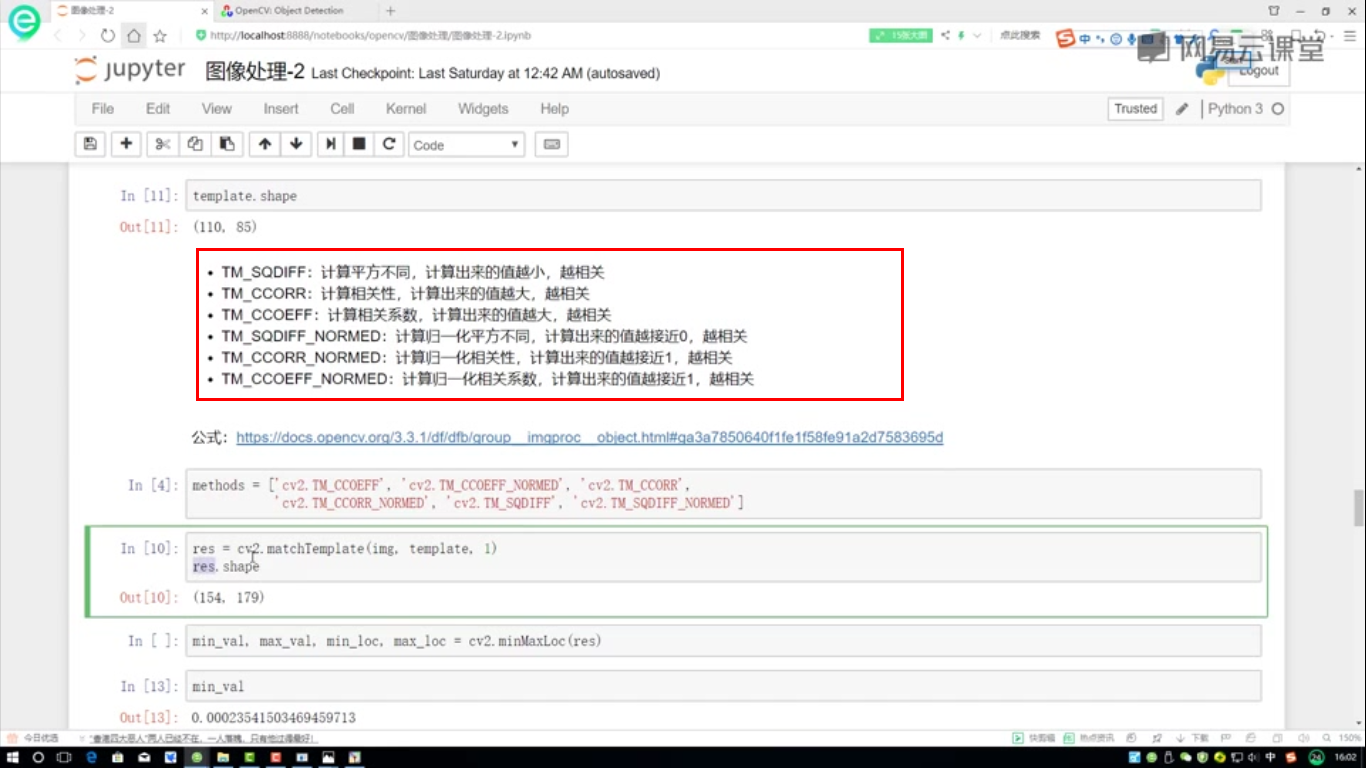The height and width of the screenshot is (768, 1366).
Task: Save the notebook with the floppy disk icon
Action: click(x=90, y=144)
